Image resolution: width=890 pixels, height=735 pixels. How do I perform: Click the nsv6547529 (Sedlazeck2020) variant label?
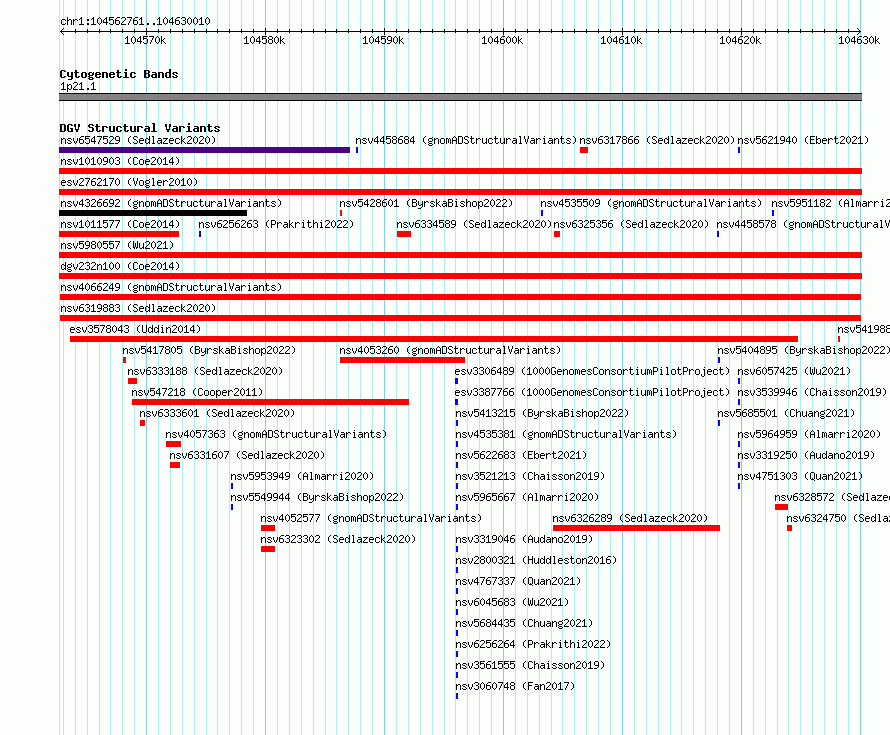(x=138, y=140)
